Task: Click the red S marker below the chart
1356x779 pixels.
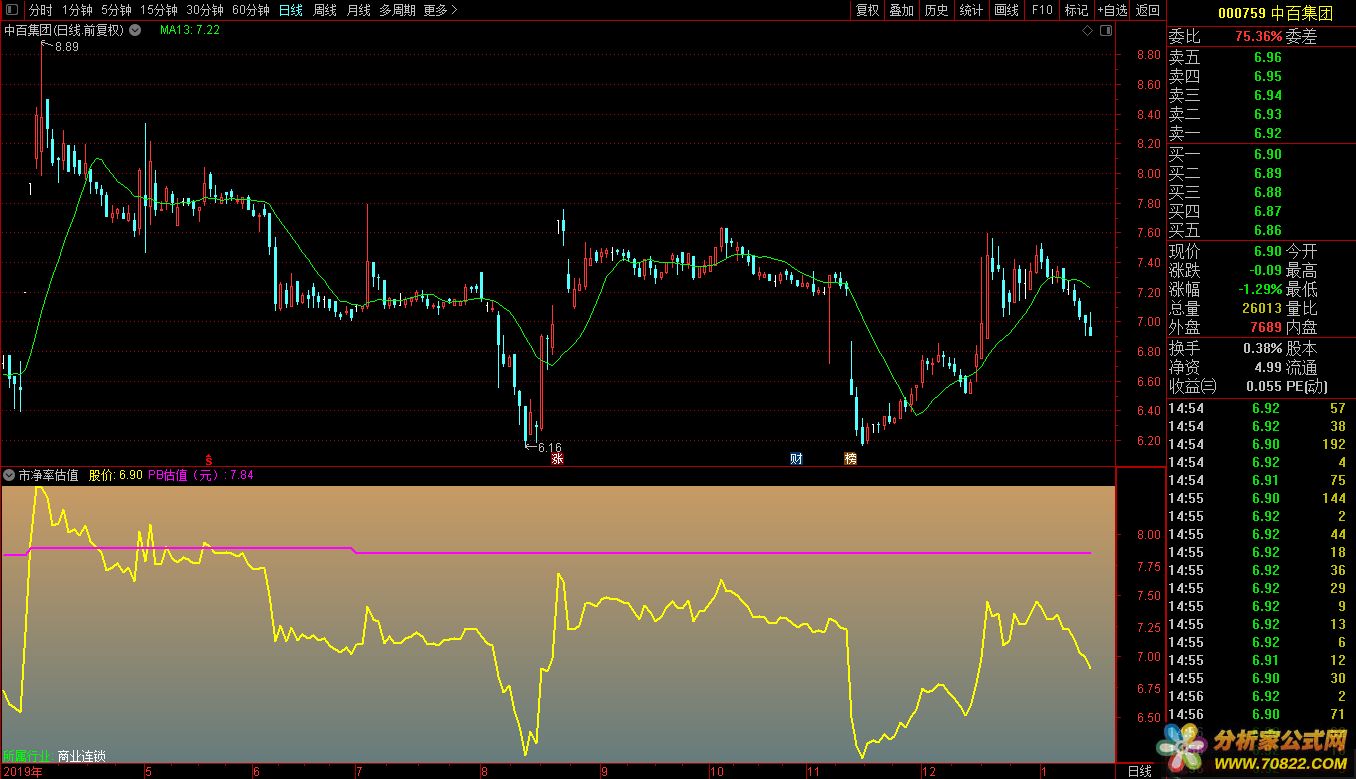Action: coord(209,459)
